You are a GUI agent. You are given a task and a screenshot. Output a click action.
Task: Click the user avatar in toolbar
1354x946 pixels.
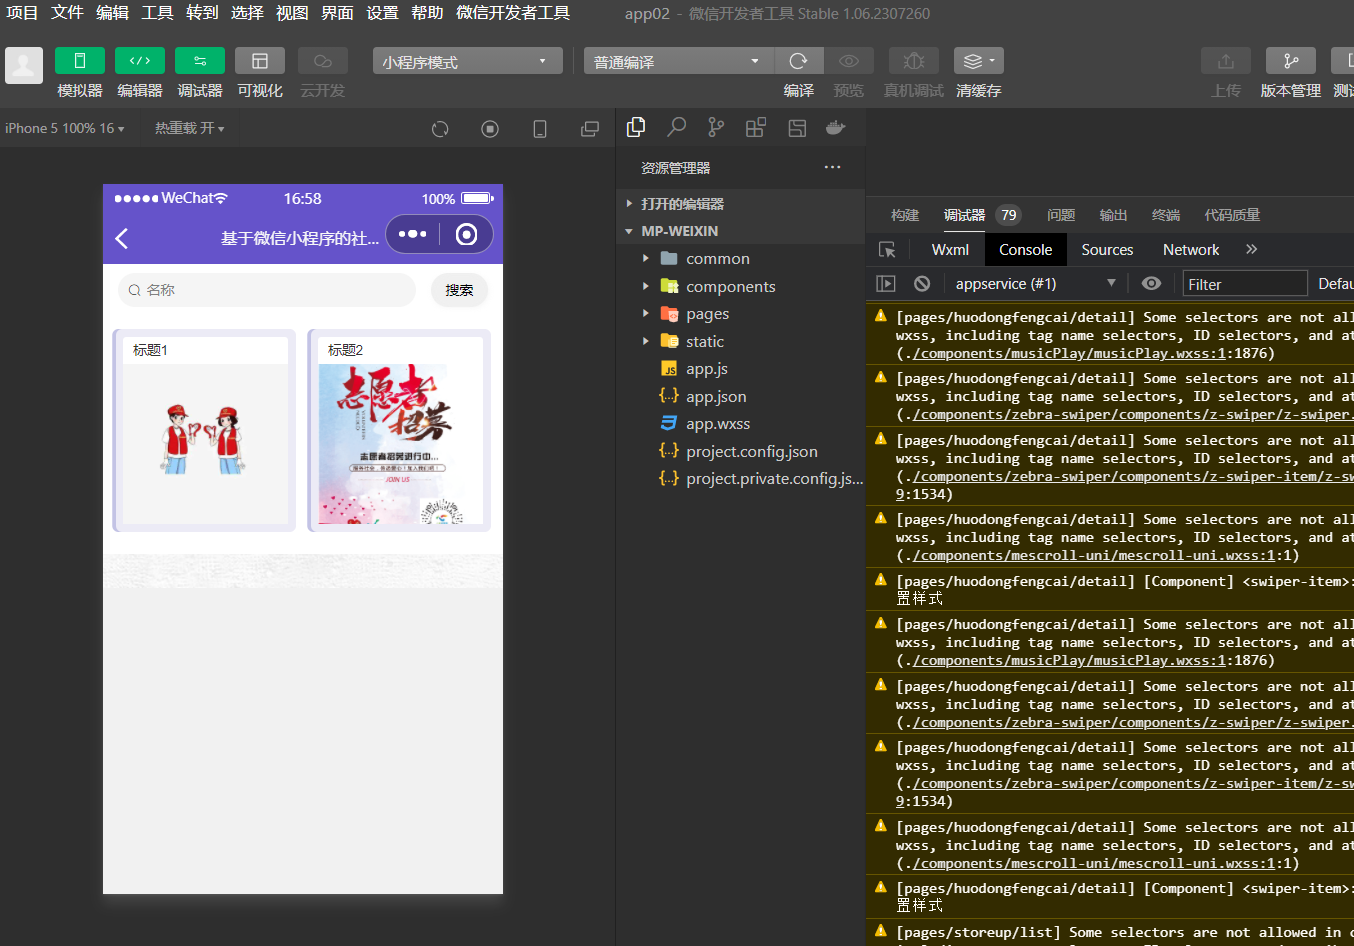click(24, 65)
